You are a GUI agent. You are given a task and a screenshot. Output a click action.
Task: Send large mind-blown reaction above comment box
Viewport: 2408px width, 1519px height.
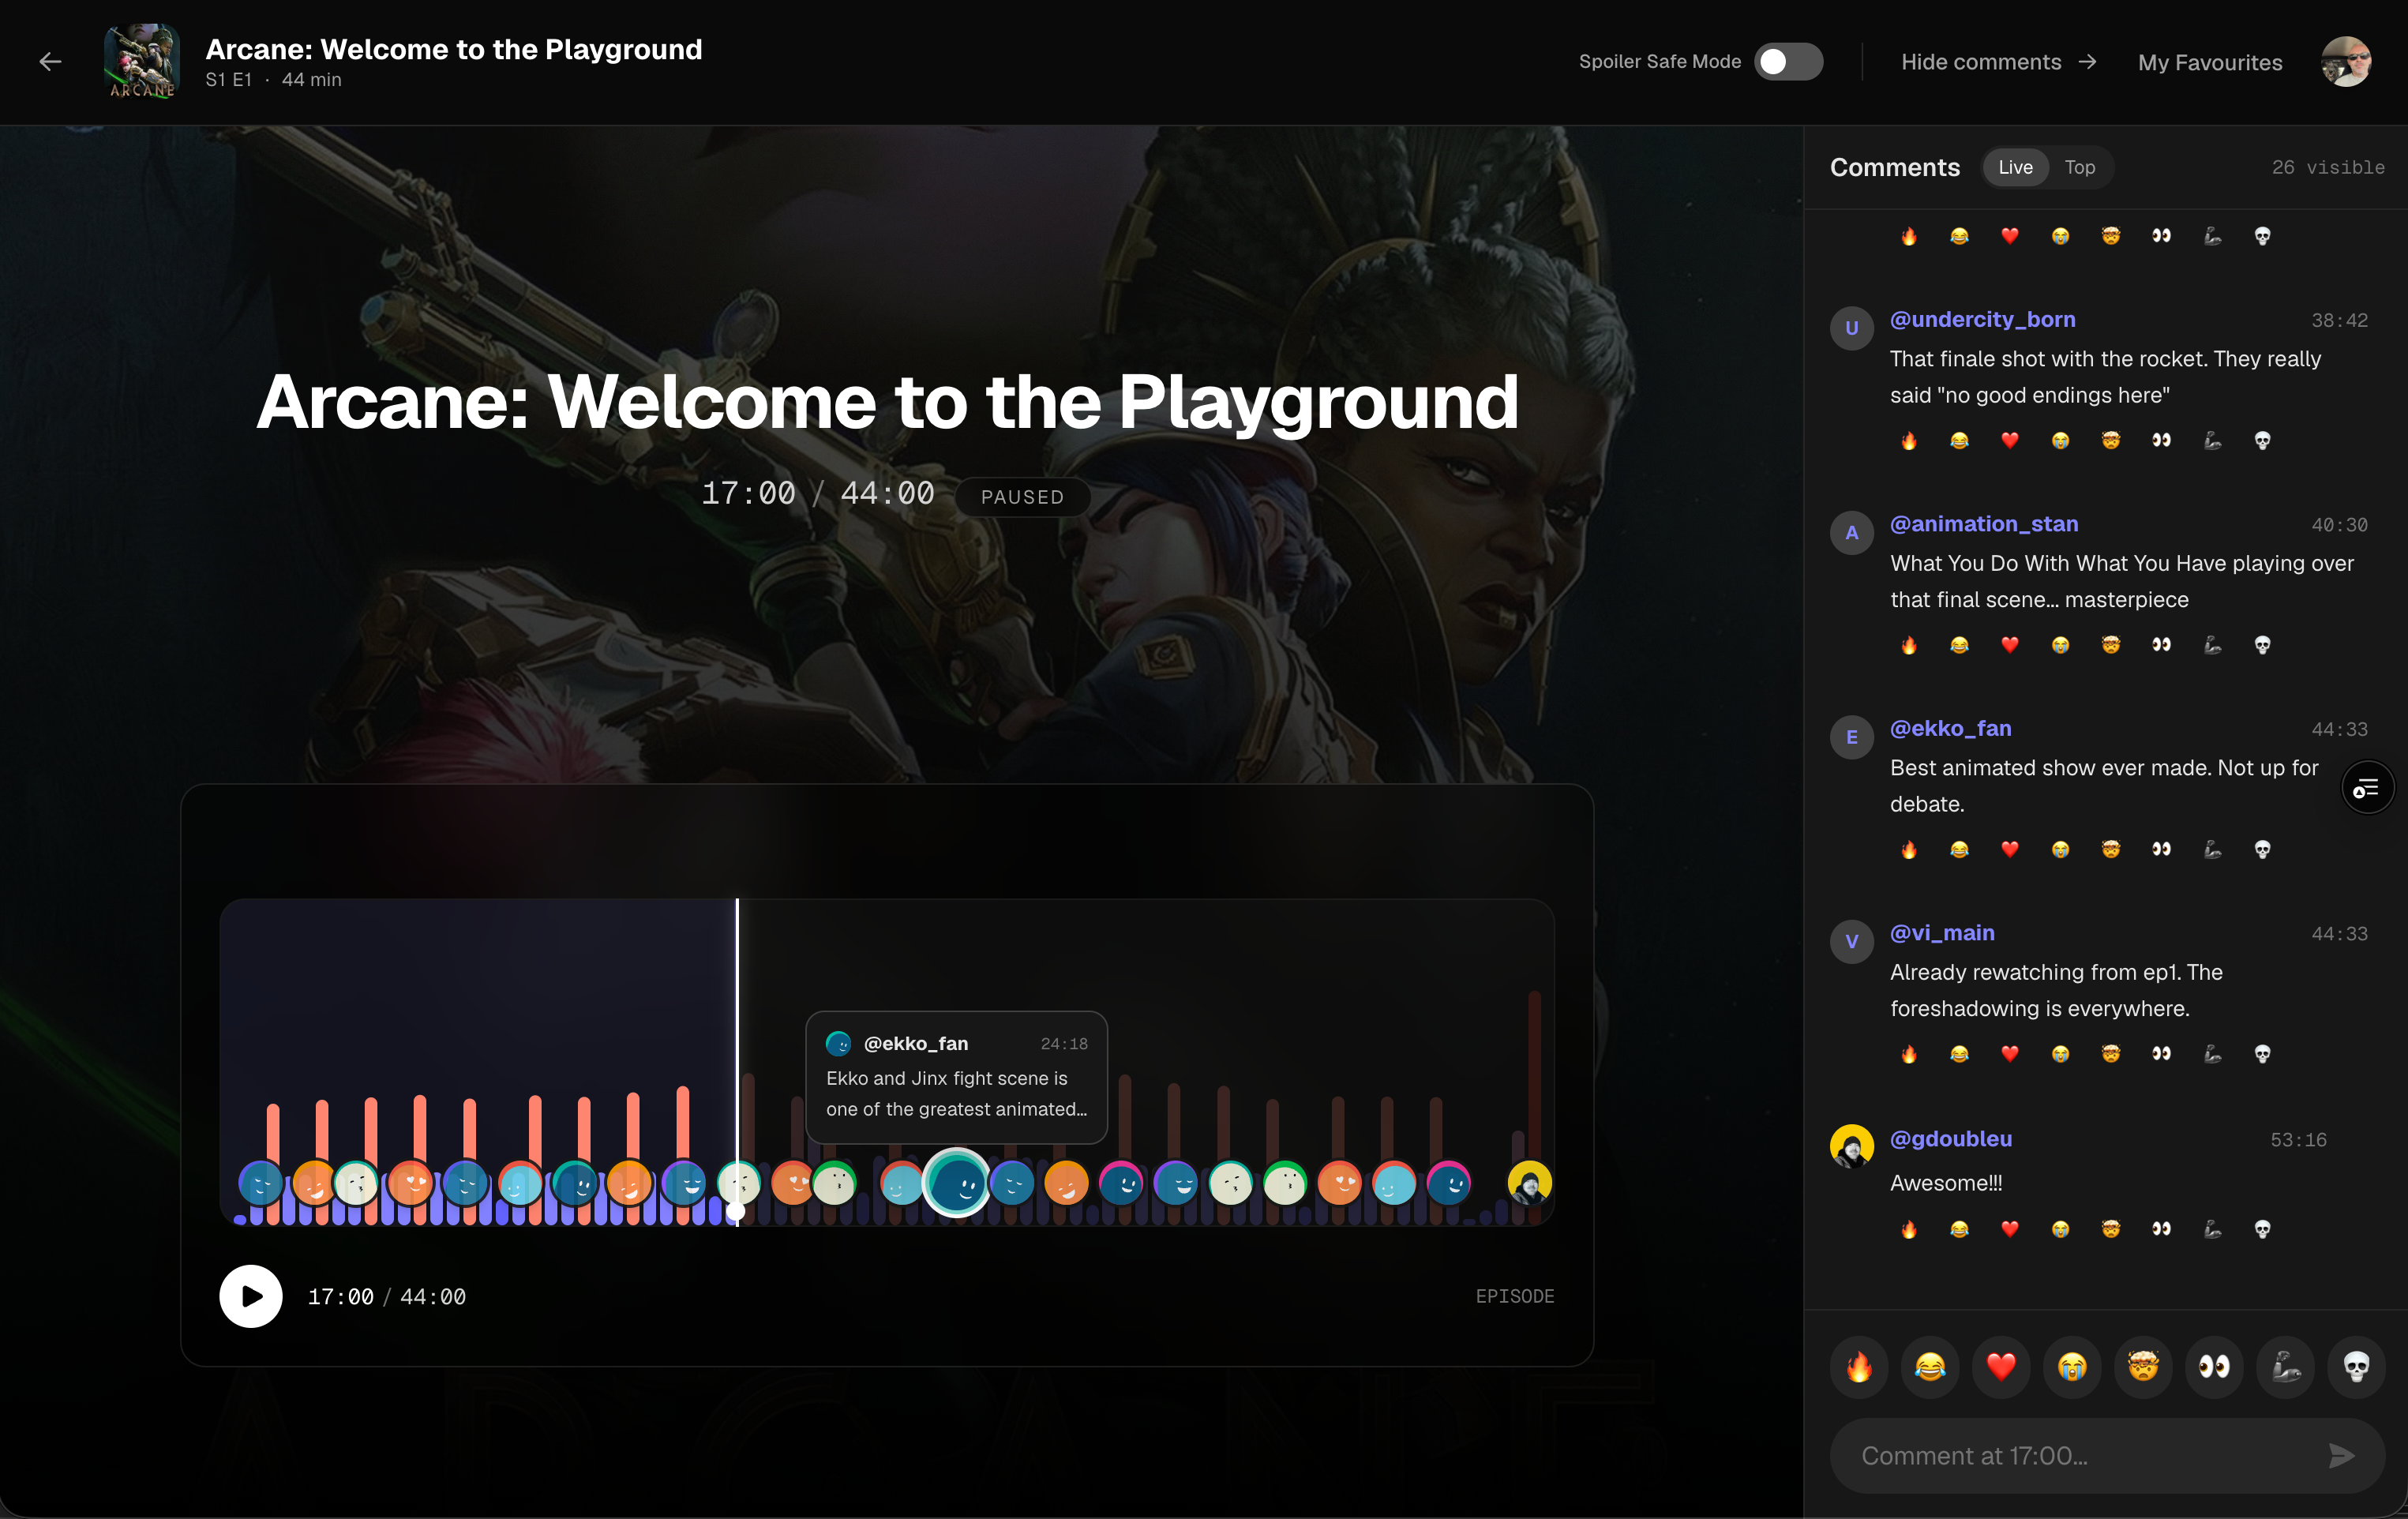click(x=2143, y=1367)
